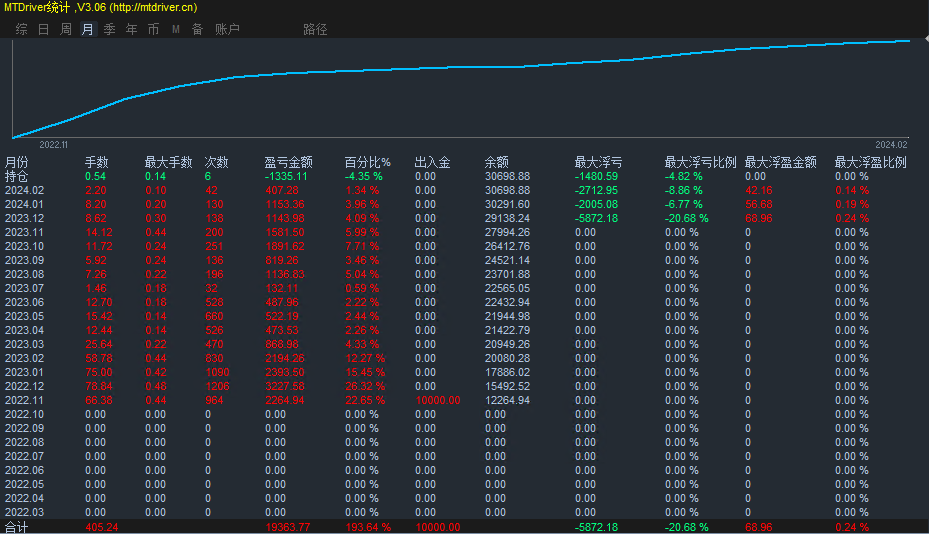This screenshot has width=929, height=534.
Task: Click the balance value 12264.94
Action: pyautogui.click(x=507, y=400)
